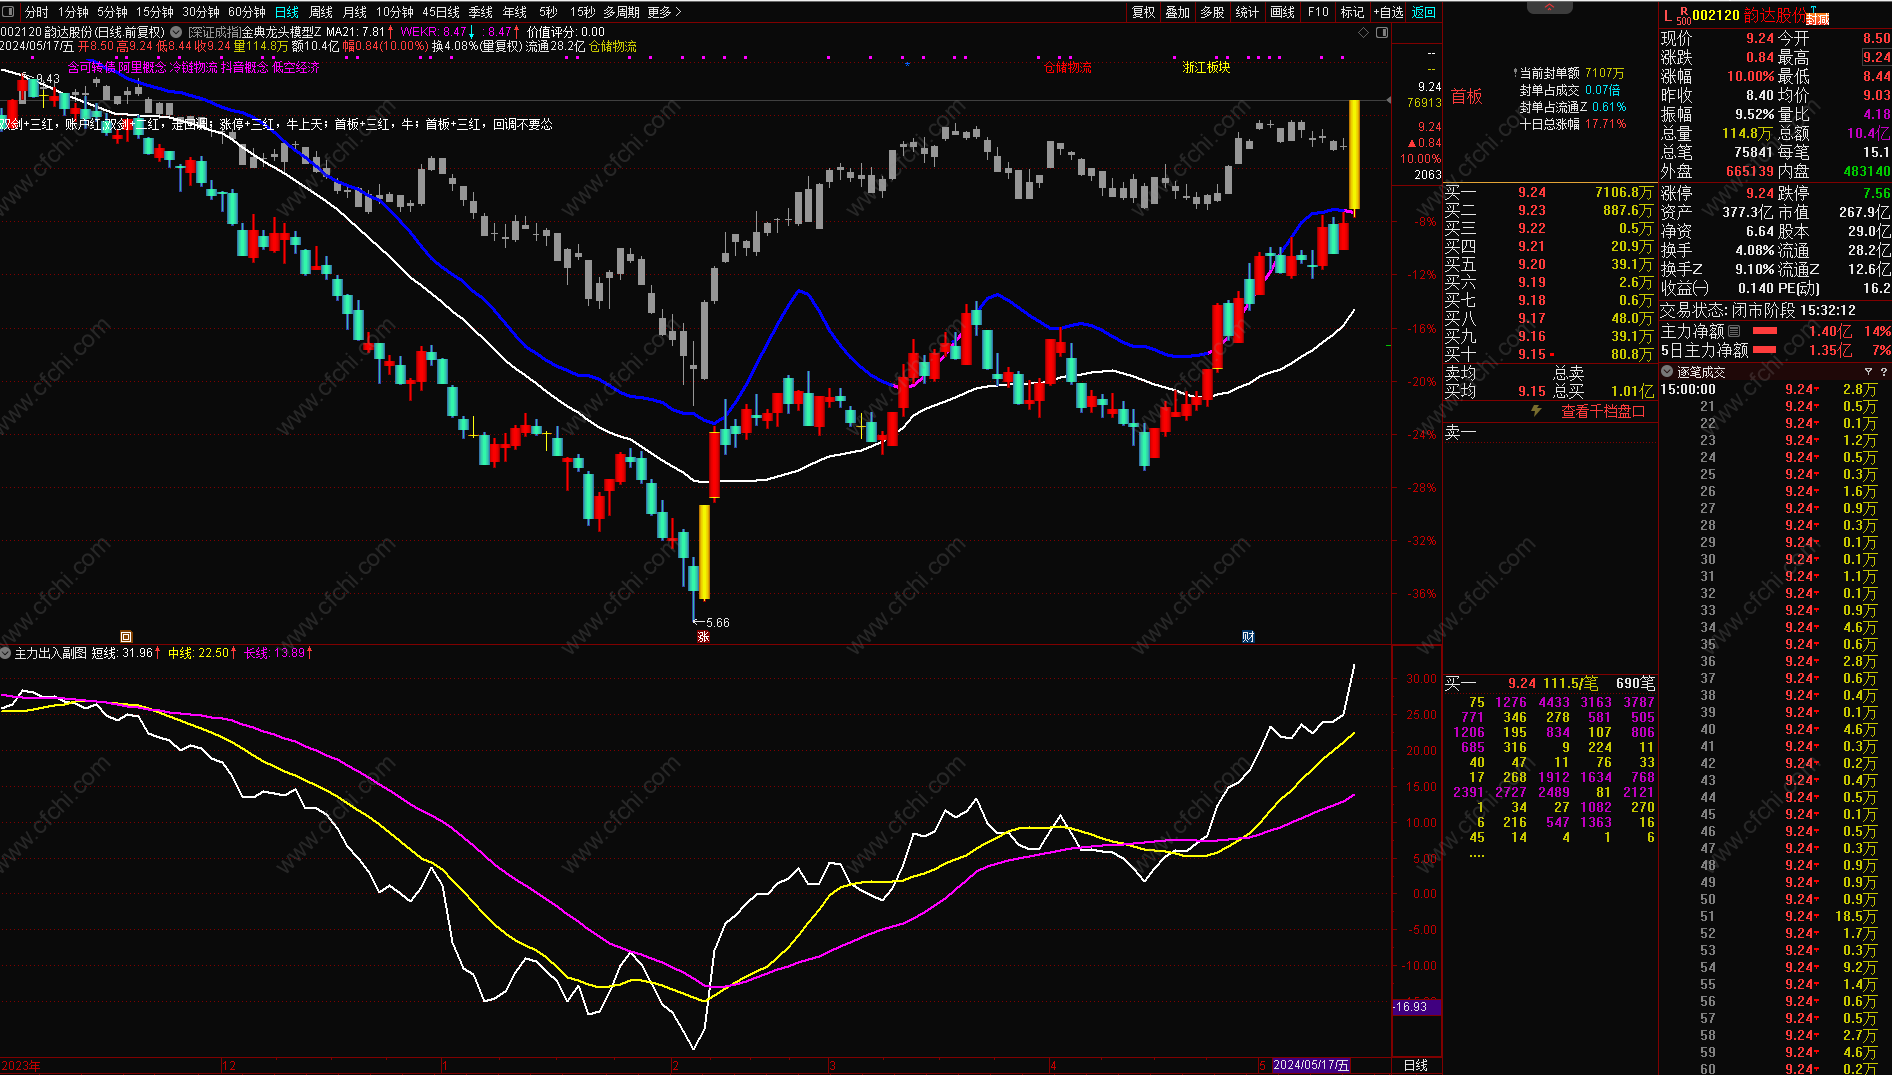Collapse panel using the red up chevron handle

[1550, 7]
